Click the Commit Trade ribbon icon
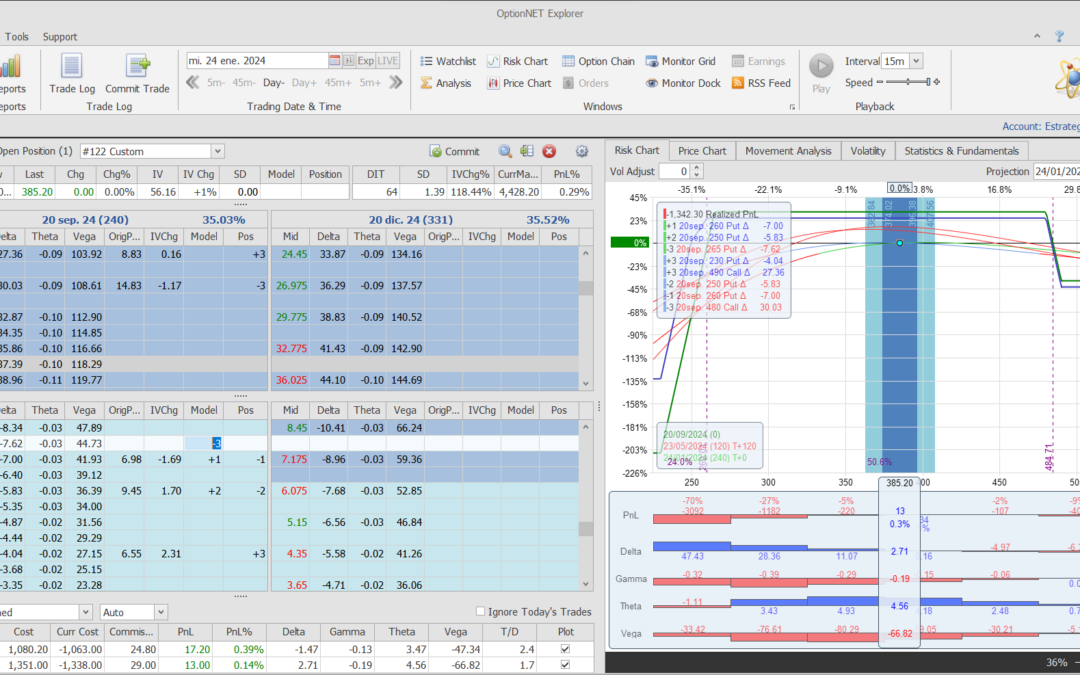 (137, 67)
